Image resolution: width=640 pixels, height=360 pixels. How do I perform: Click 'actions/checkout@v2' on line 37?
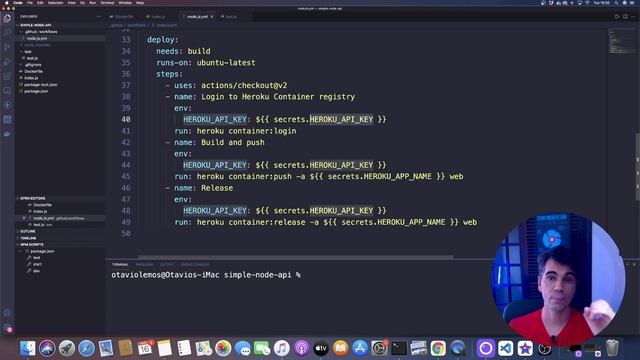tap(244, 85)
